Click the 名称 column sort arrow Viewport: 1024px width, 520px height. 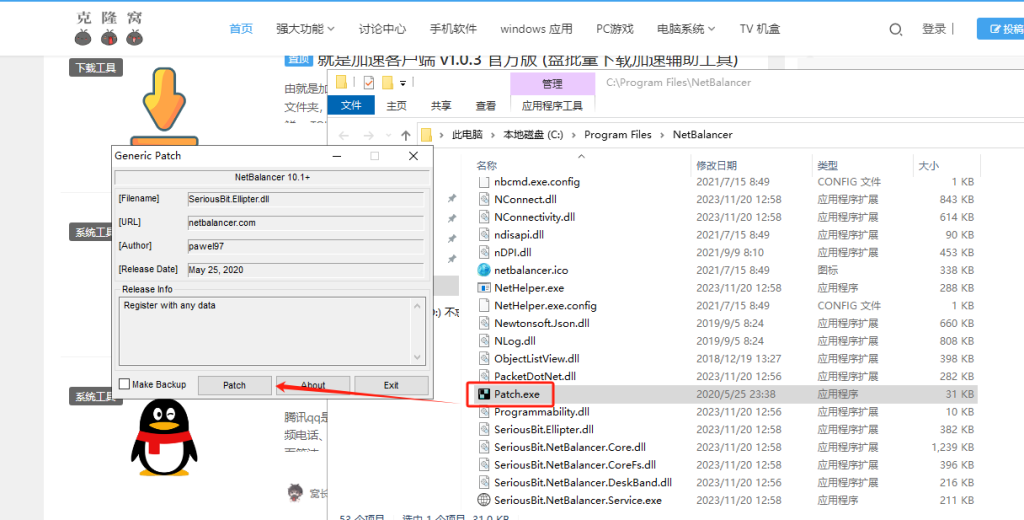pos(581,157)
